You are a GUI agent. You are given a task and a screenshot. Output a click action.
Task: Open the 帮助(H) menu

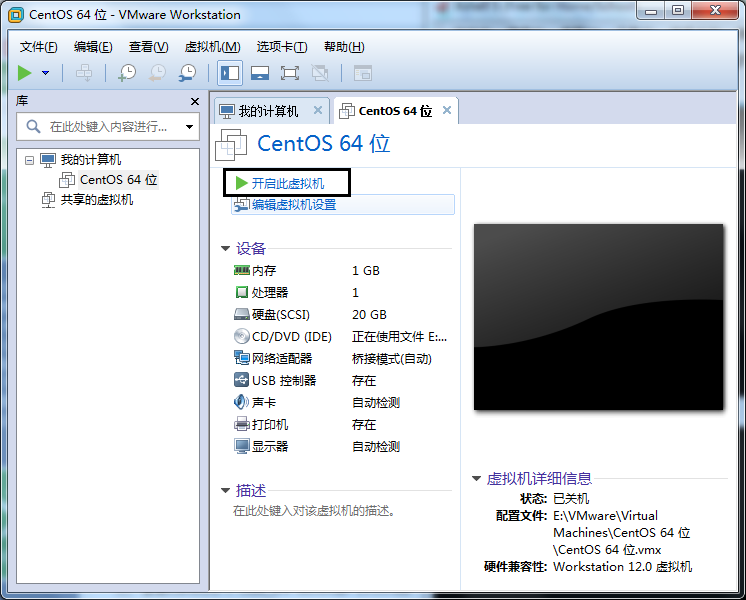click(x=344, y=47)
